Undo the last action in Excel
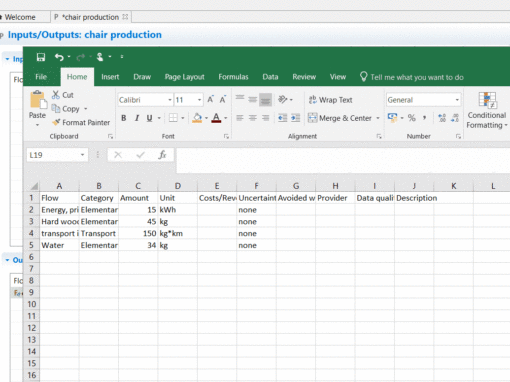This screenshot has height=382, width=510. (59, 57)
